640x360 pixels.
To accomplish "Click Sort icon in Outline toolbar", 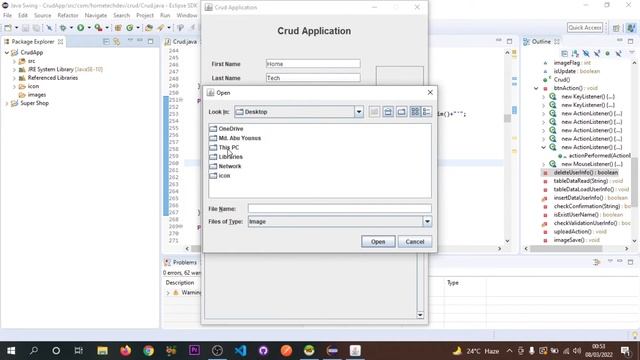I will [x=575, y=53].
